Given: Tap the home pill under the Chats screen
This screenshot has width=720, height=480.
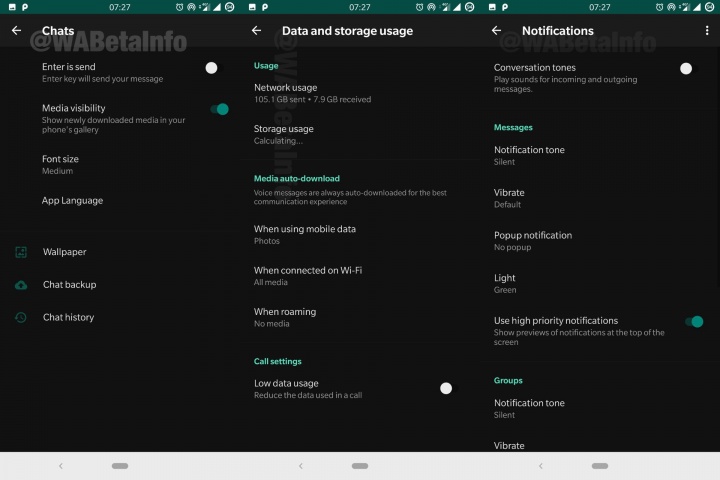Looking at the screenshot, I should pyautogui.click(x=120, y=466).
